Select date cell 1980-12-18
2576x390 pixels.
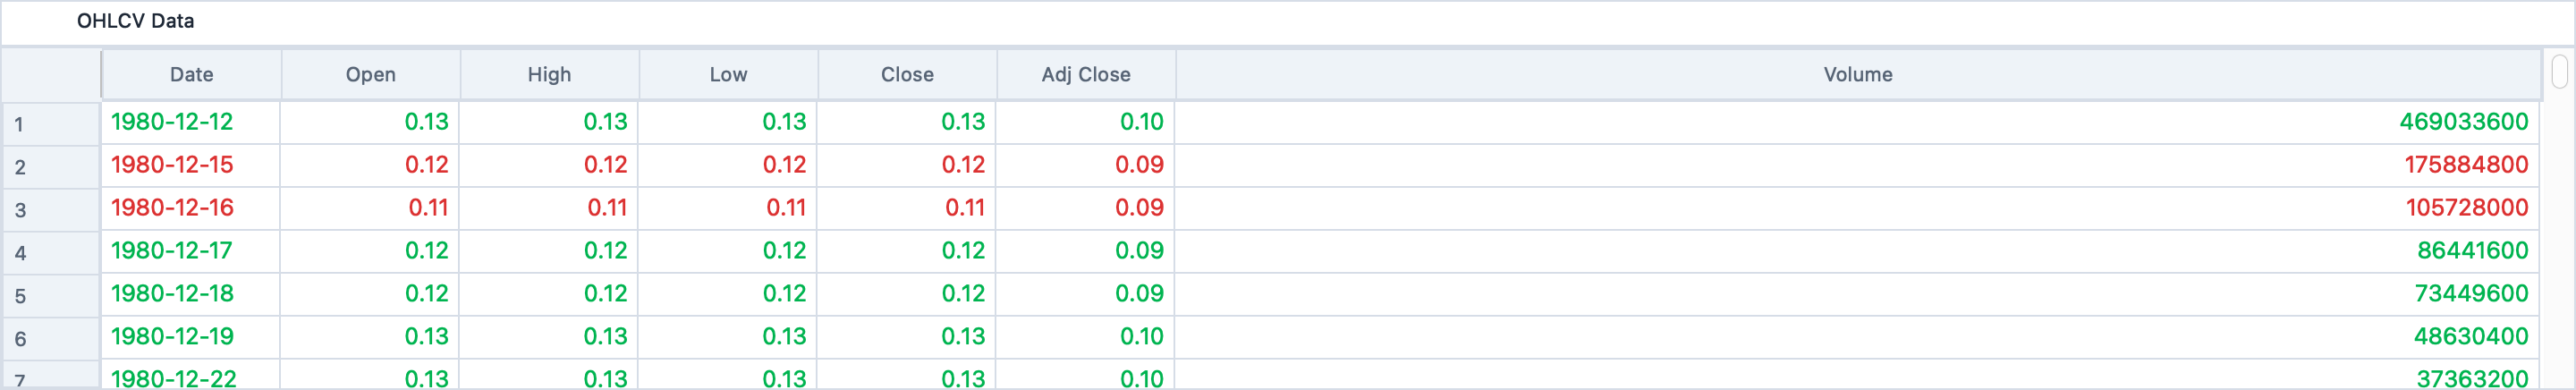pos(190,294)
